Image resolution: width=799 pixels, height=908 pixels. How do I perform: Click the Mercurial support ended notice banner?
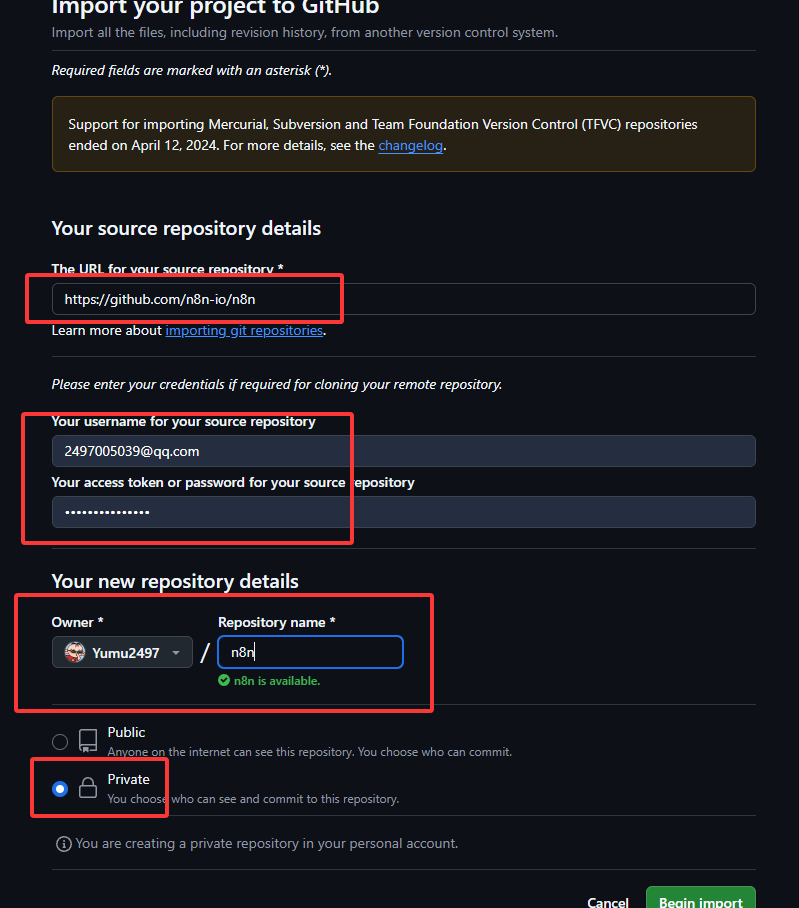[x=403, y=135]
